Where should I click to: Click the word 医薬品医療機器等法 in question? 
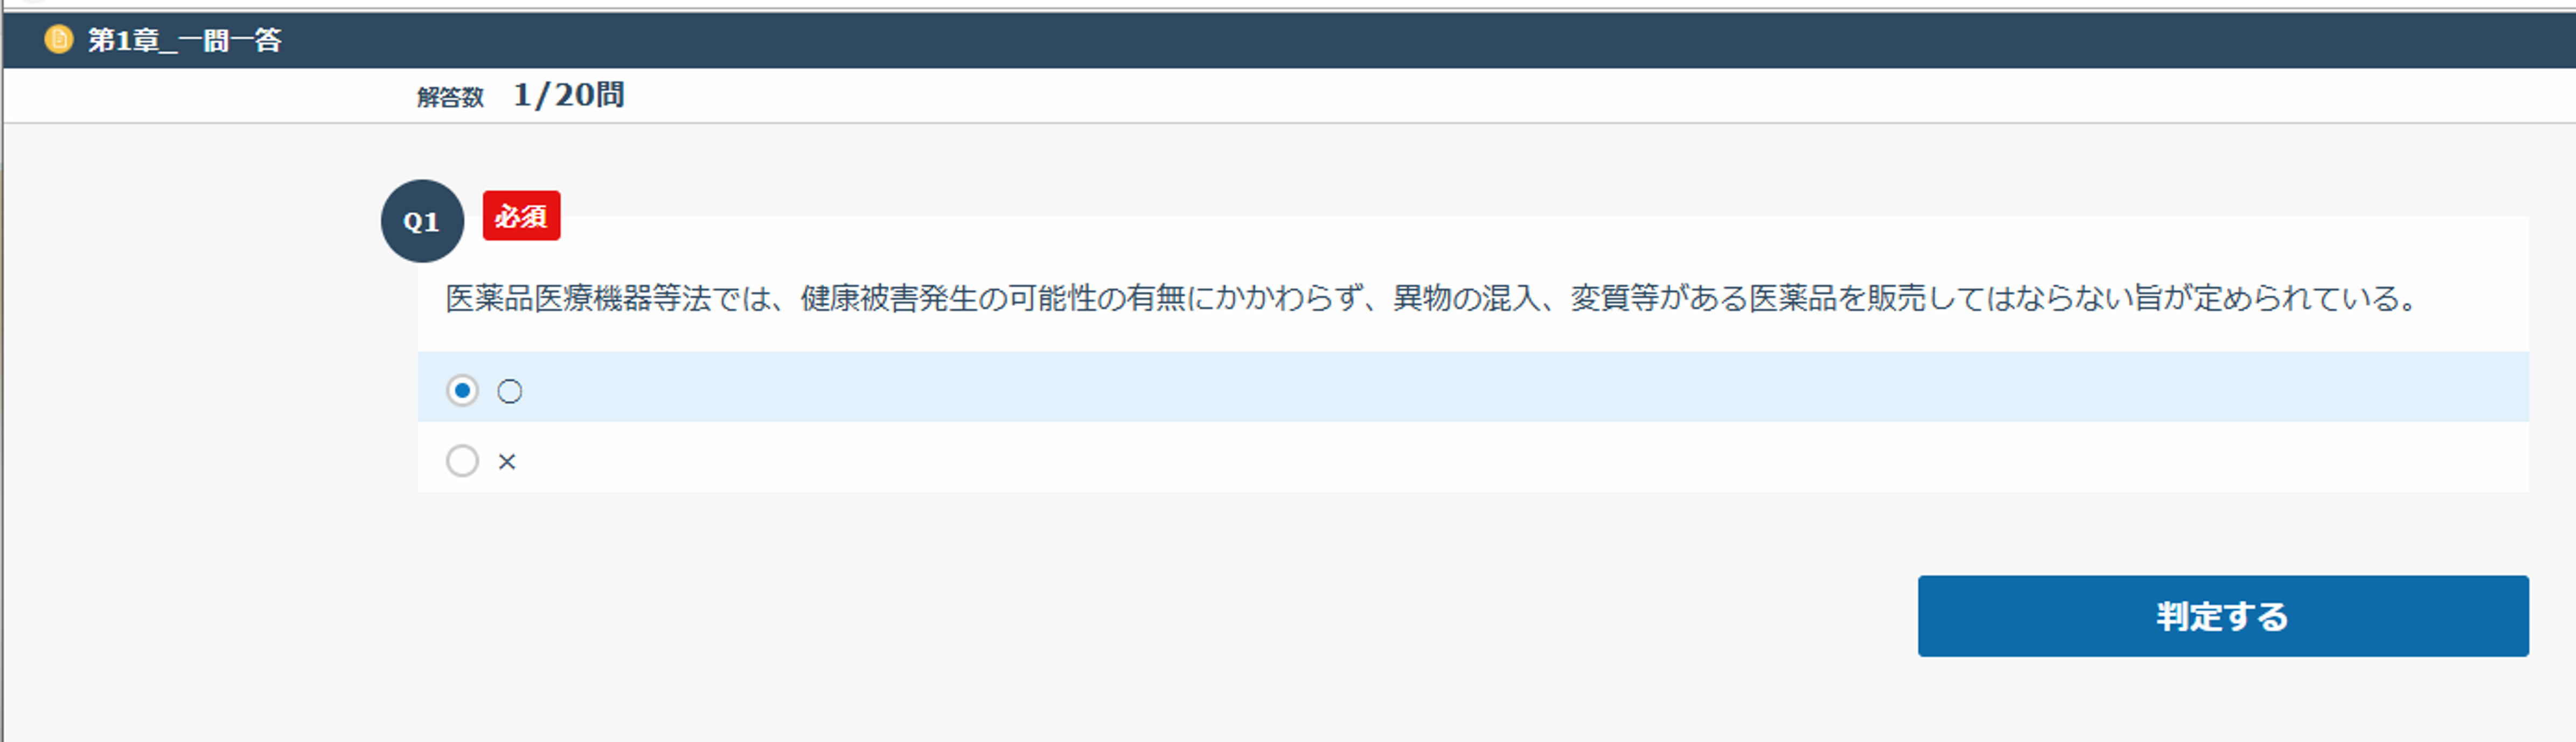[x=578, y=298]
